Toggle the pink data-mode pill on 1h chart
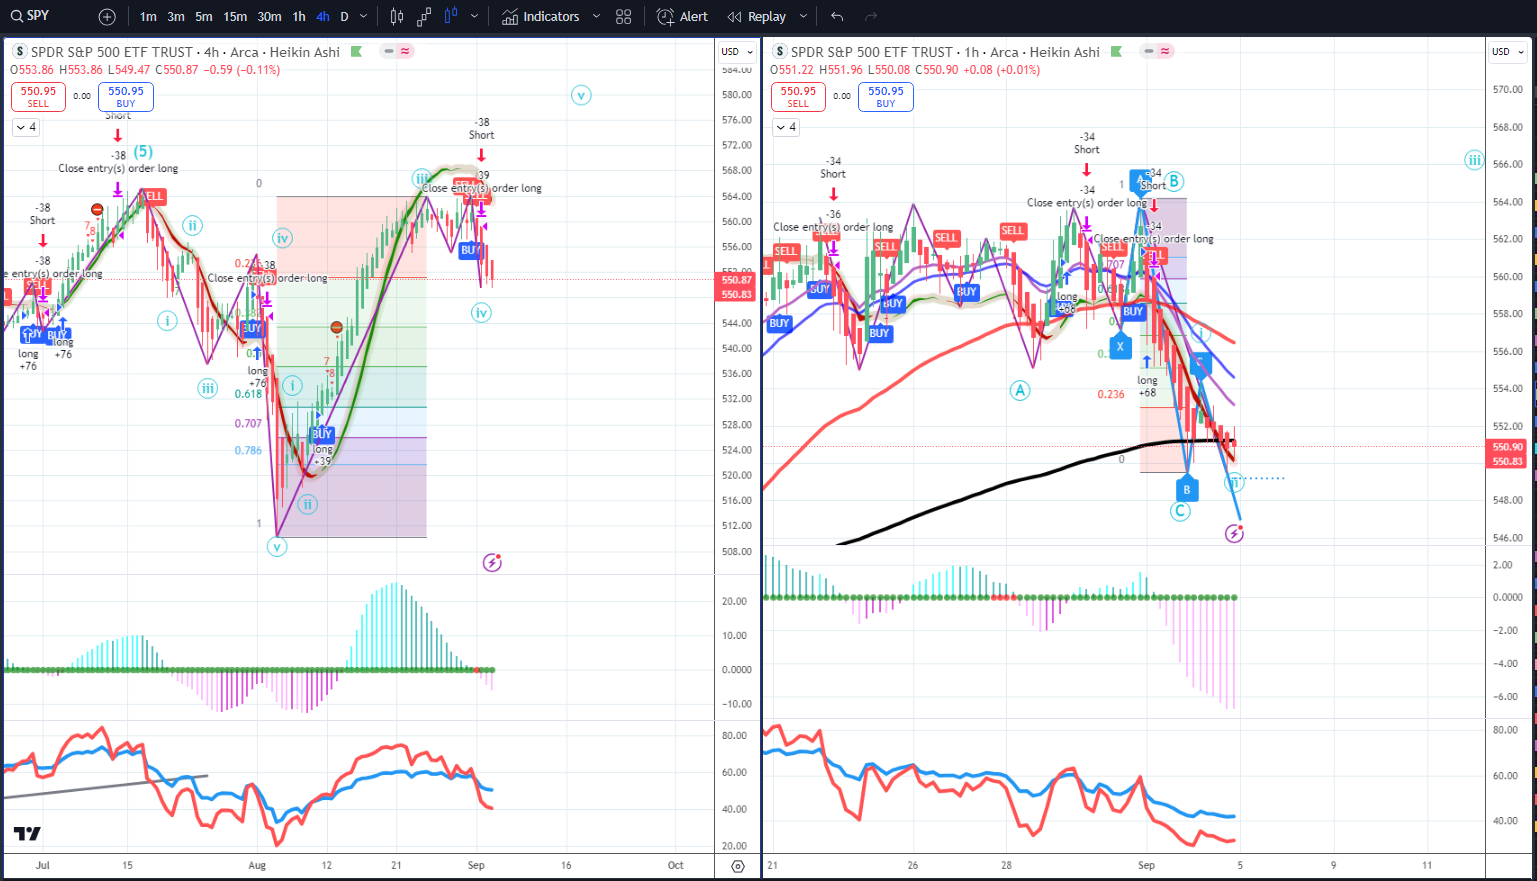Viewport: 1537px width, 881px height. tap(1165, 52)
